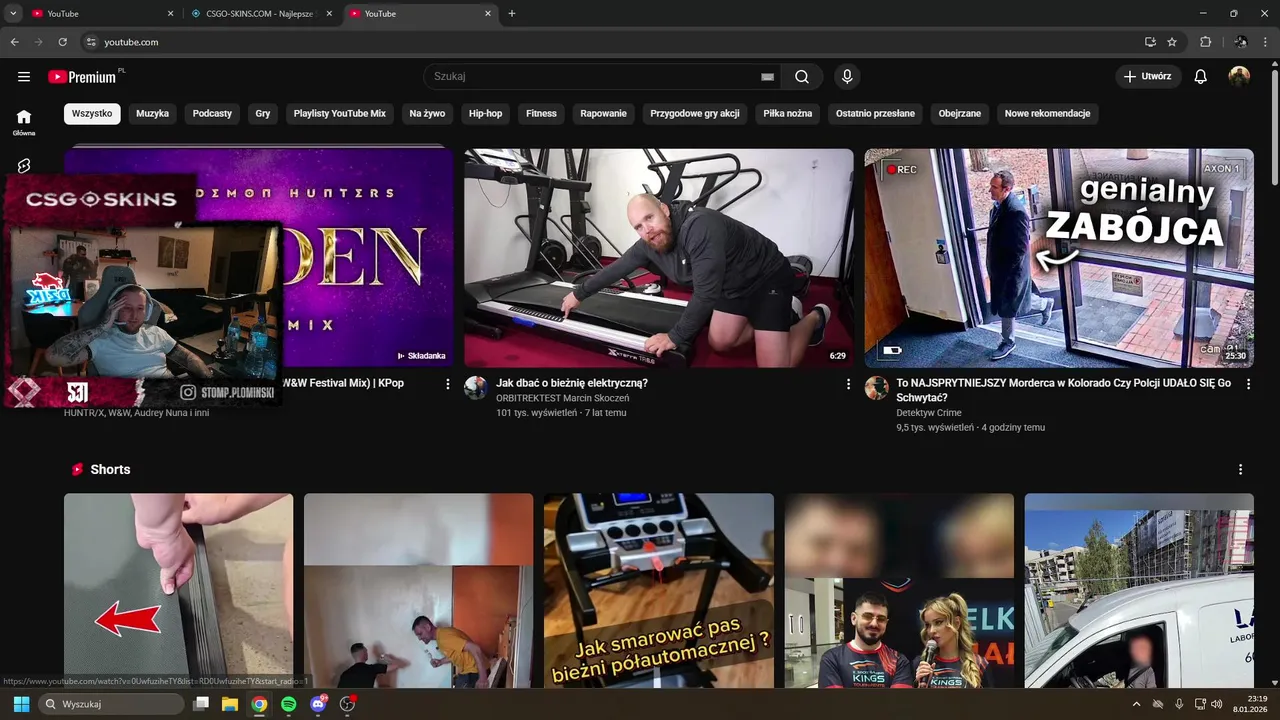1280x720 pixels.
Task: Open the Główna home sidebar item
Action: [x=24, y=122]
